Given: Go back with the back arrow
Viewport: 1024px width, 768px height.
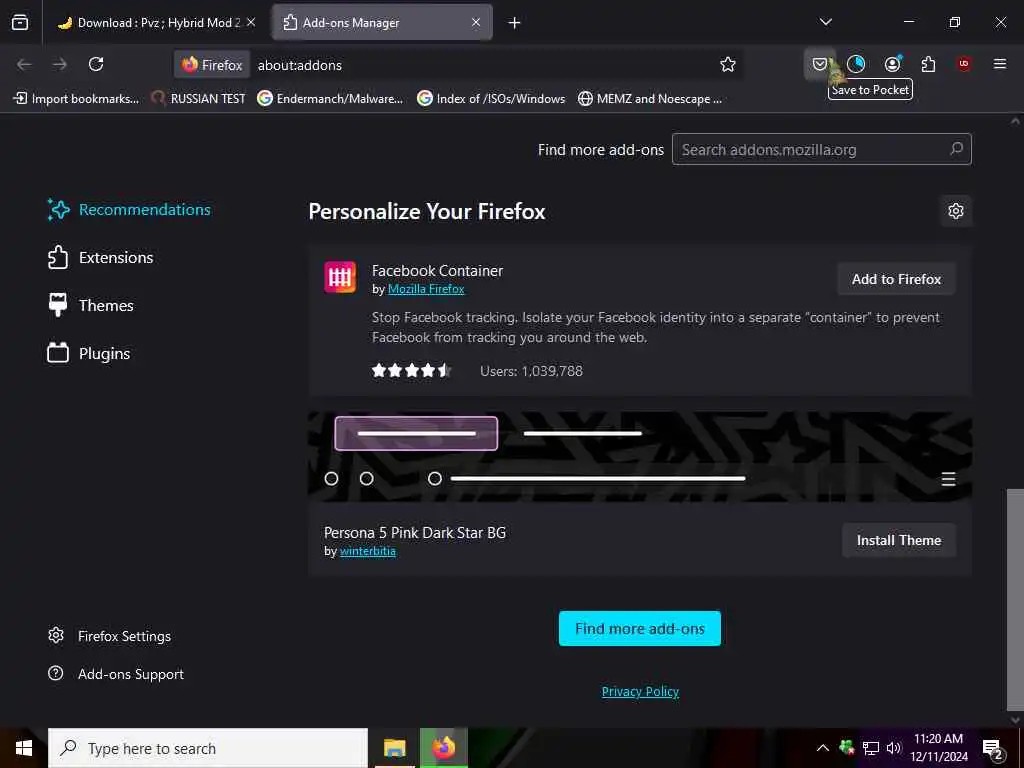Looking at the screenshot, I should tap(24, 64).
